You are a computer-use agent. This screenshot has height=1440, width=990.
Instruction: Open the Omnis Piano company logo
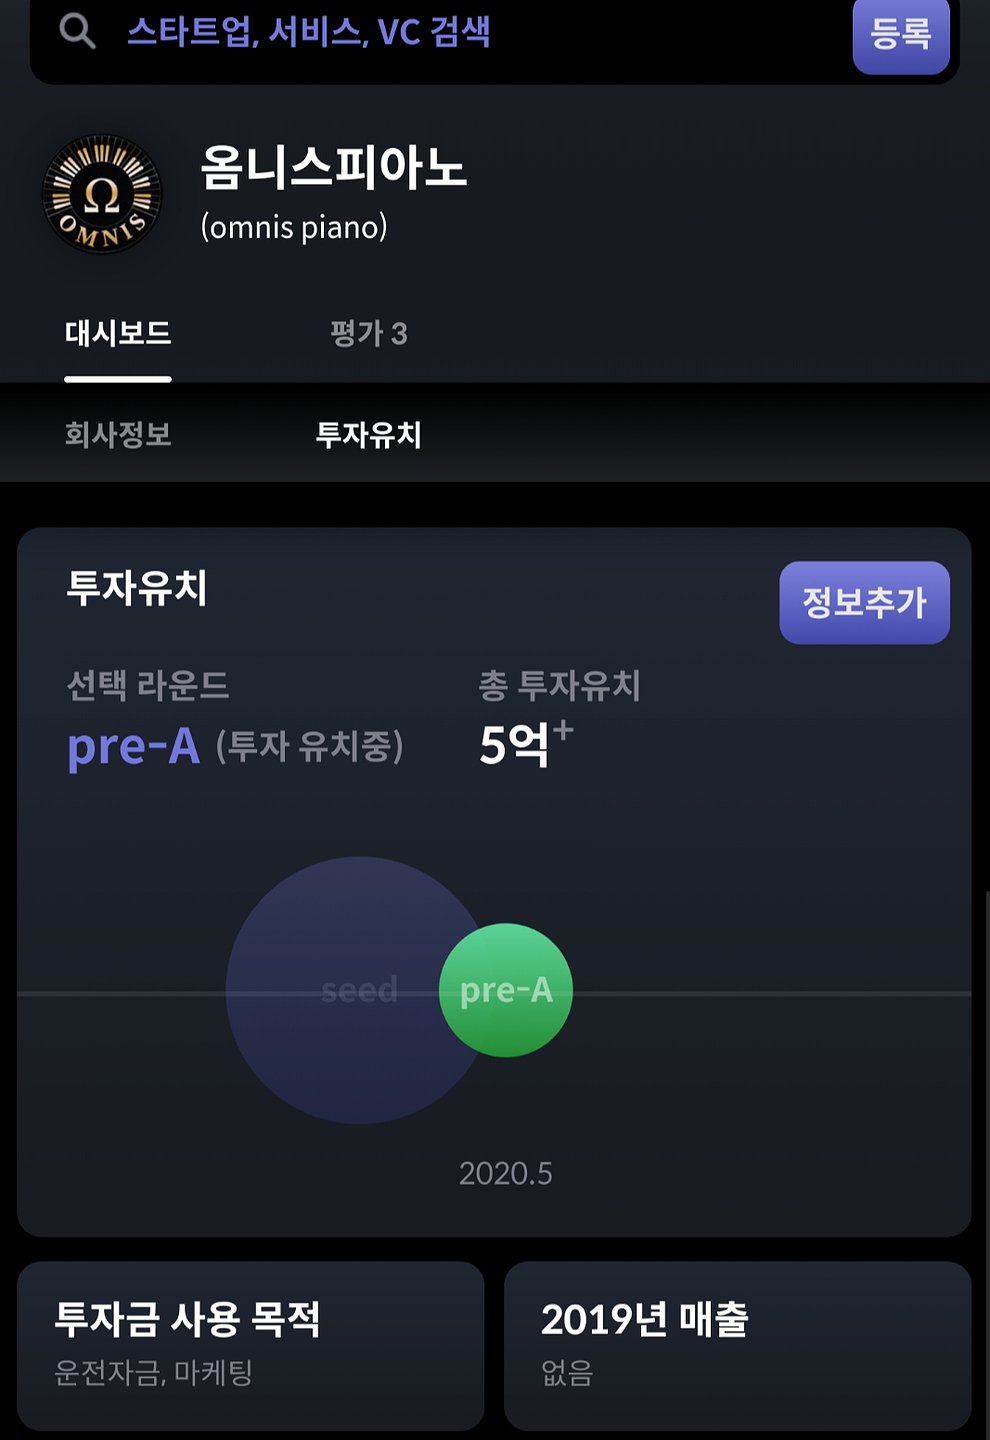101,194
